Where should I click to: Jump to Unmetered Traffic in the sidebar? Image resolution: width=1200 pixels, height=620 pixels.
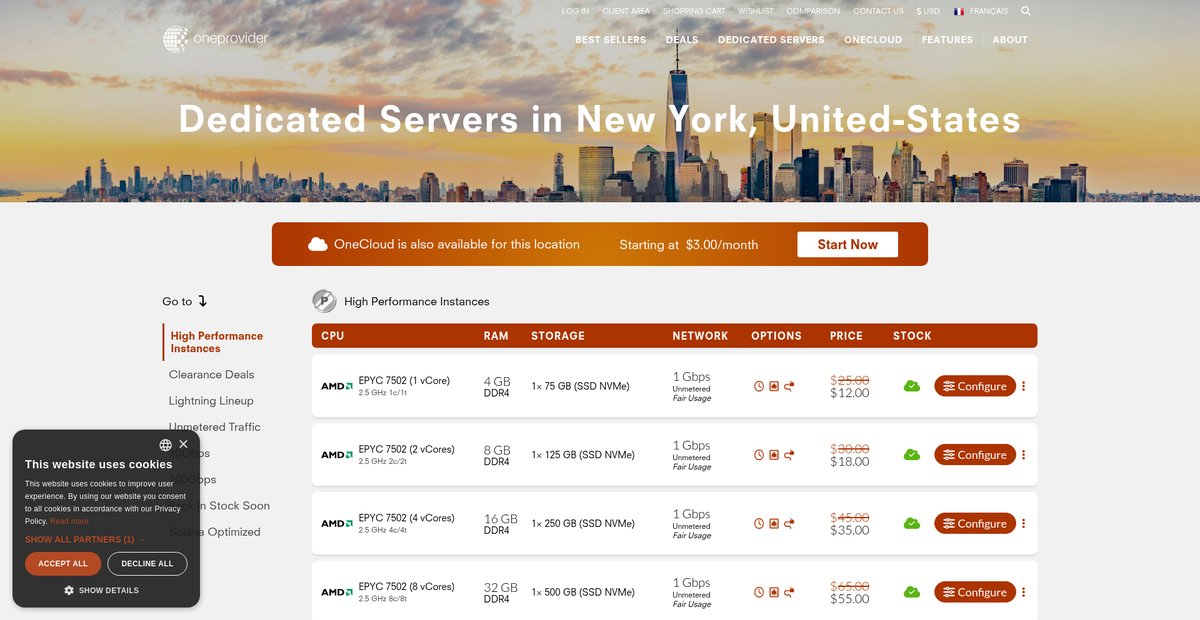pyautogui.click(x=214, y=427)
